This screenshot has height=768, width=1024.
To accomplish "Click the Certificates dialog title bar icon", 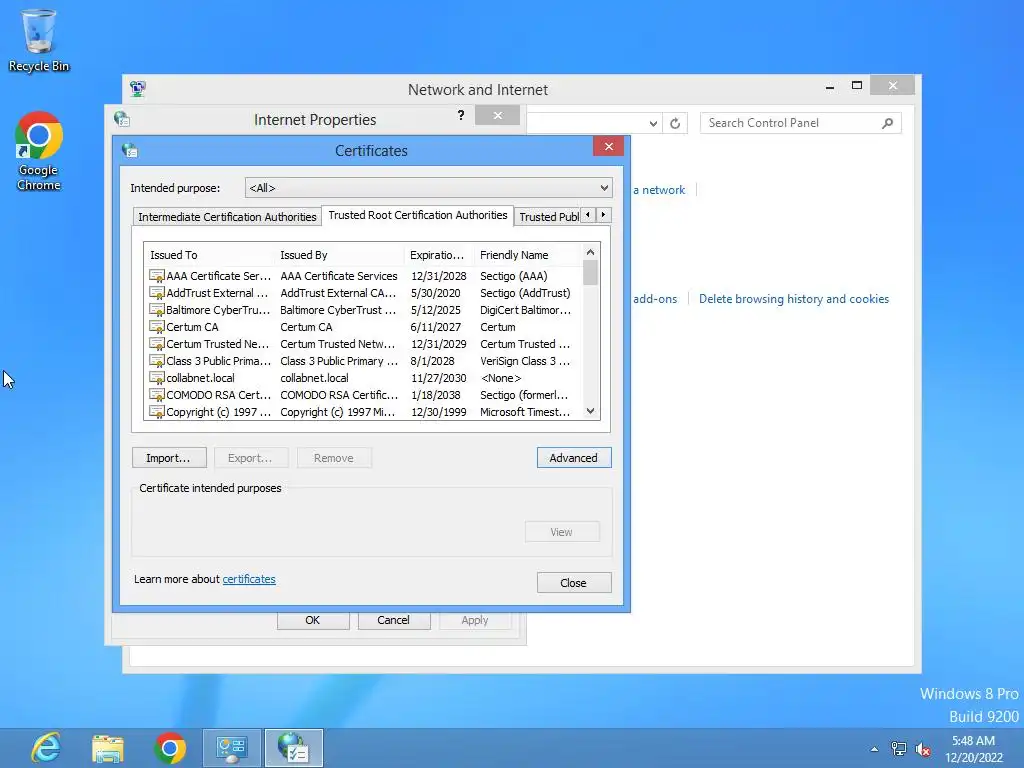I will pos(130,150).
